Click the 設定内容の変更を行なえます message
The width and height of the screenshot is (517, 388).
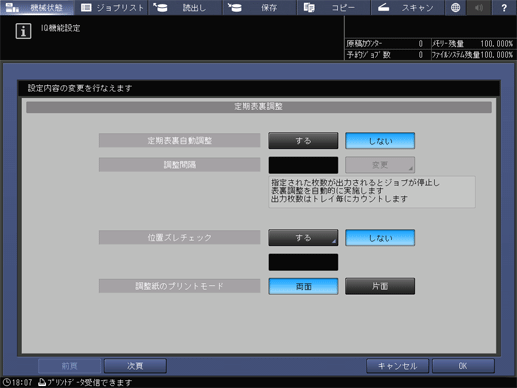coord(80,88)
